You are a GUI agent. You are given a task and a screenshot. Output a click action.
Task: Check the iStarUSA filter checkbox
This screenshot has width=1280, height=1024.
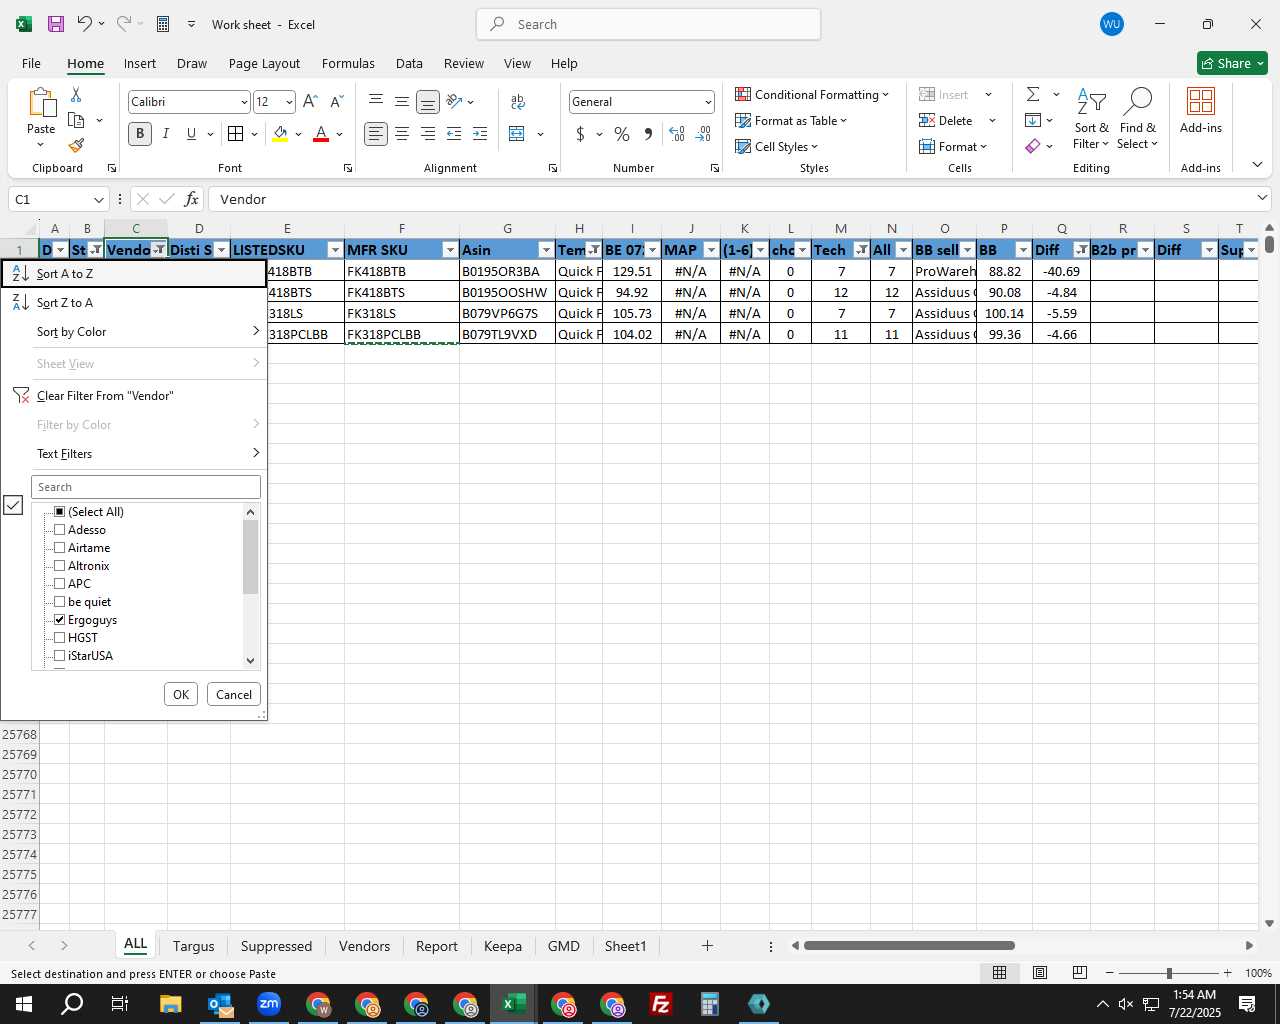click(x=59, y=655)
